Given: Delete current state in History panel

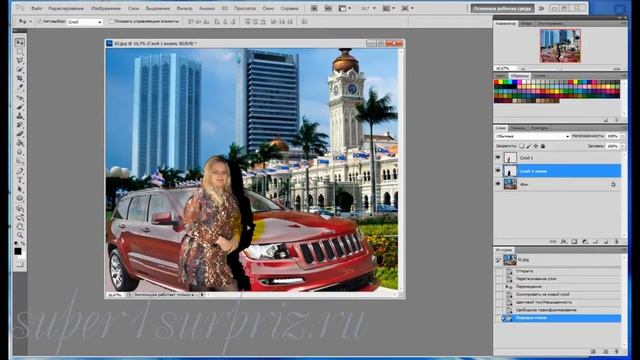Looking at the screenshot, I should 616,351.
